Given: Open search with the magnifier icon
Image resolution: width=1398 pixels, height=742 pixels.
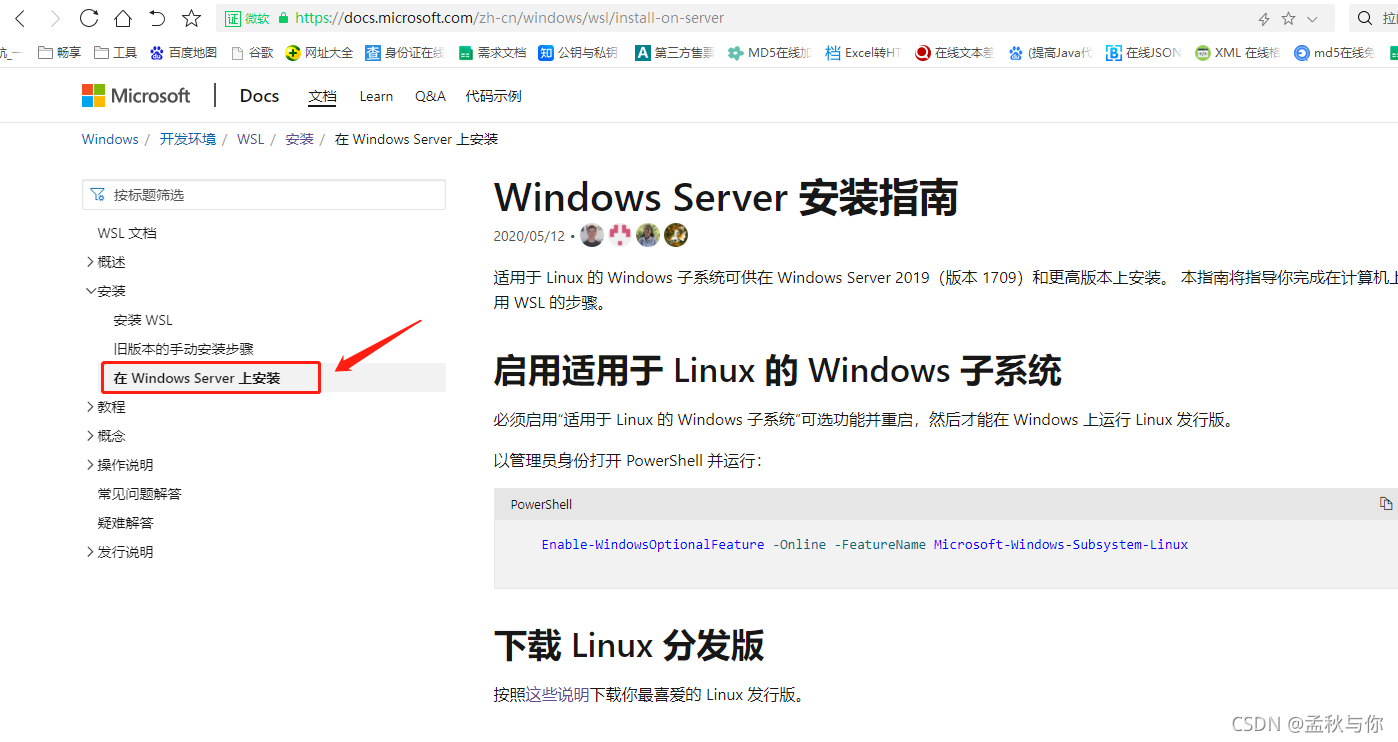Looking at the screenshot, I should pyautogui.click(x=1363, y=17).
